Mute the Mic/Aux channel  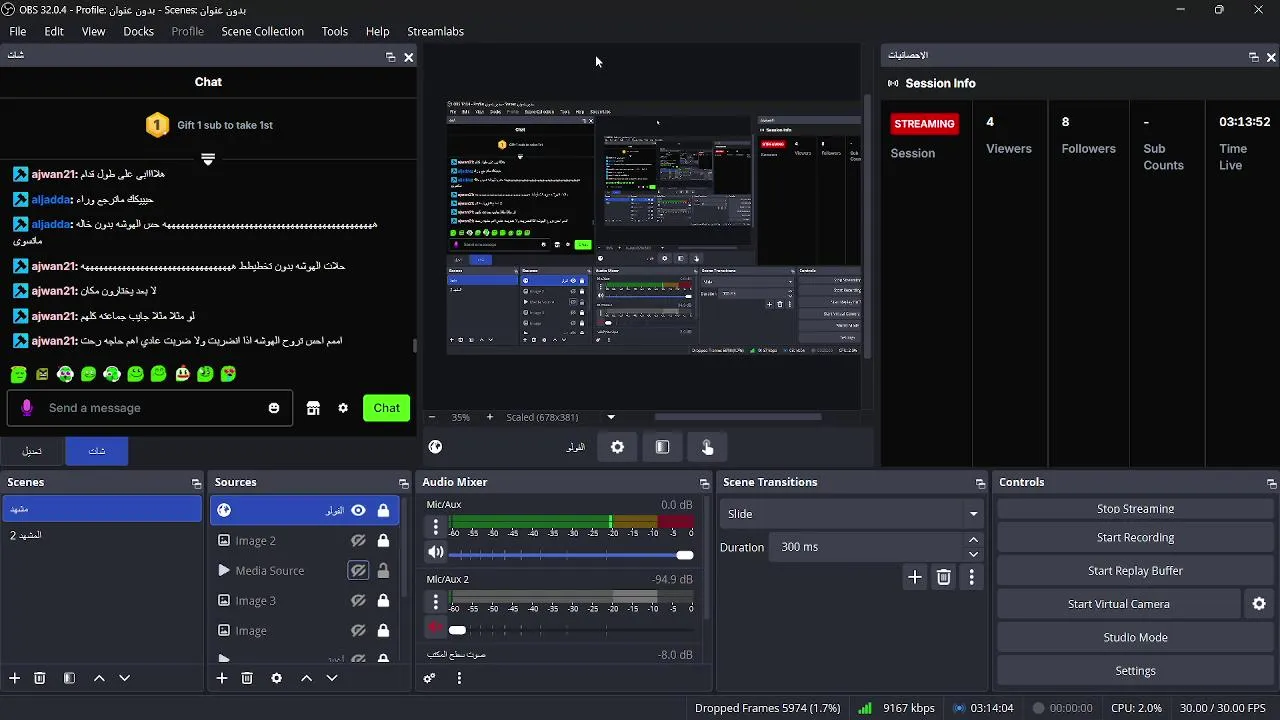435,552
